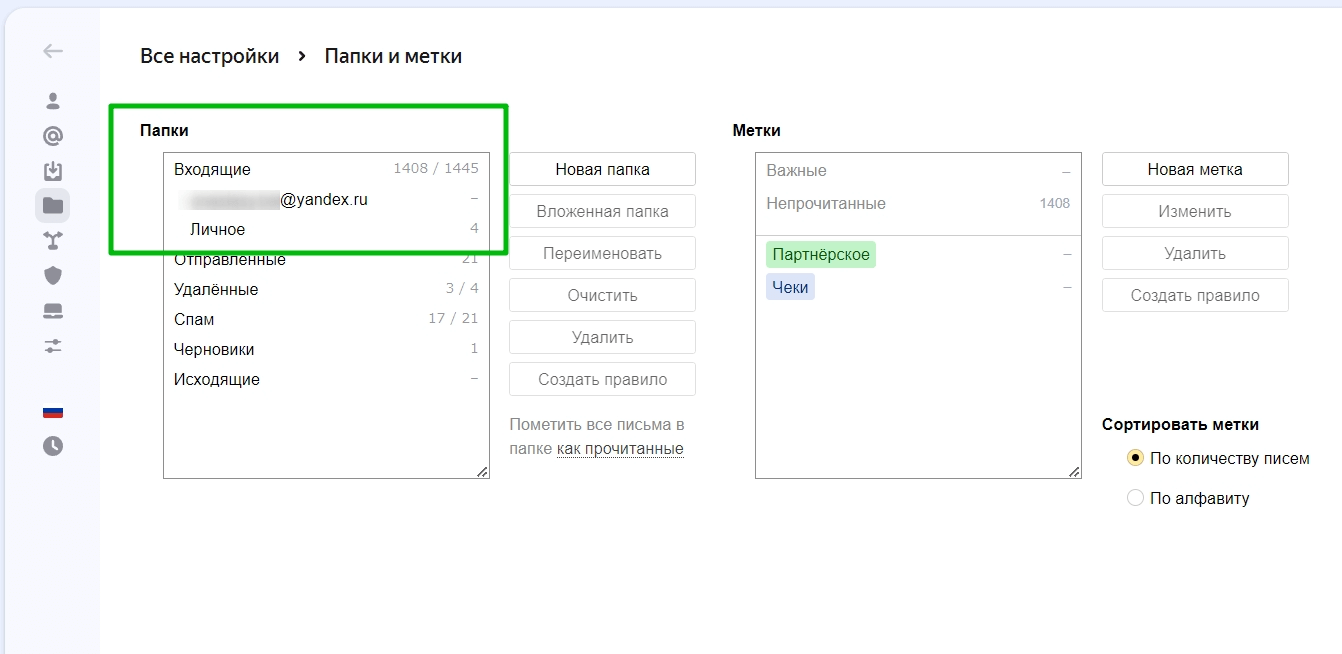1342x654 pixels.
Task: Open mail rules branching-arrows icon
Action: (x=53, y=240)
